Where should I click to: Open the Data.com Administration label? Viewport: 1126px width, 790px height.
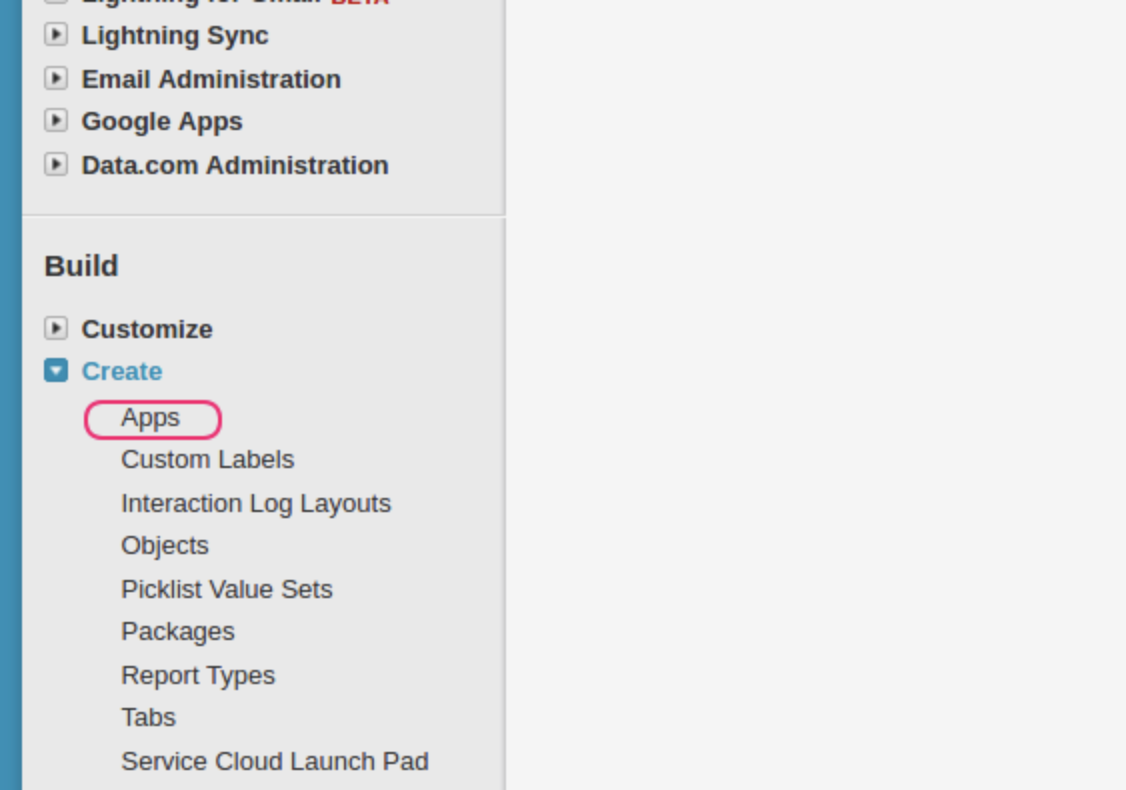click(x=235, y=164)
